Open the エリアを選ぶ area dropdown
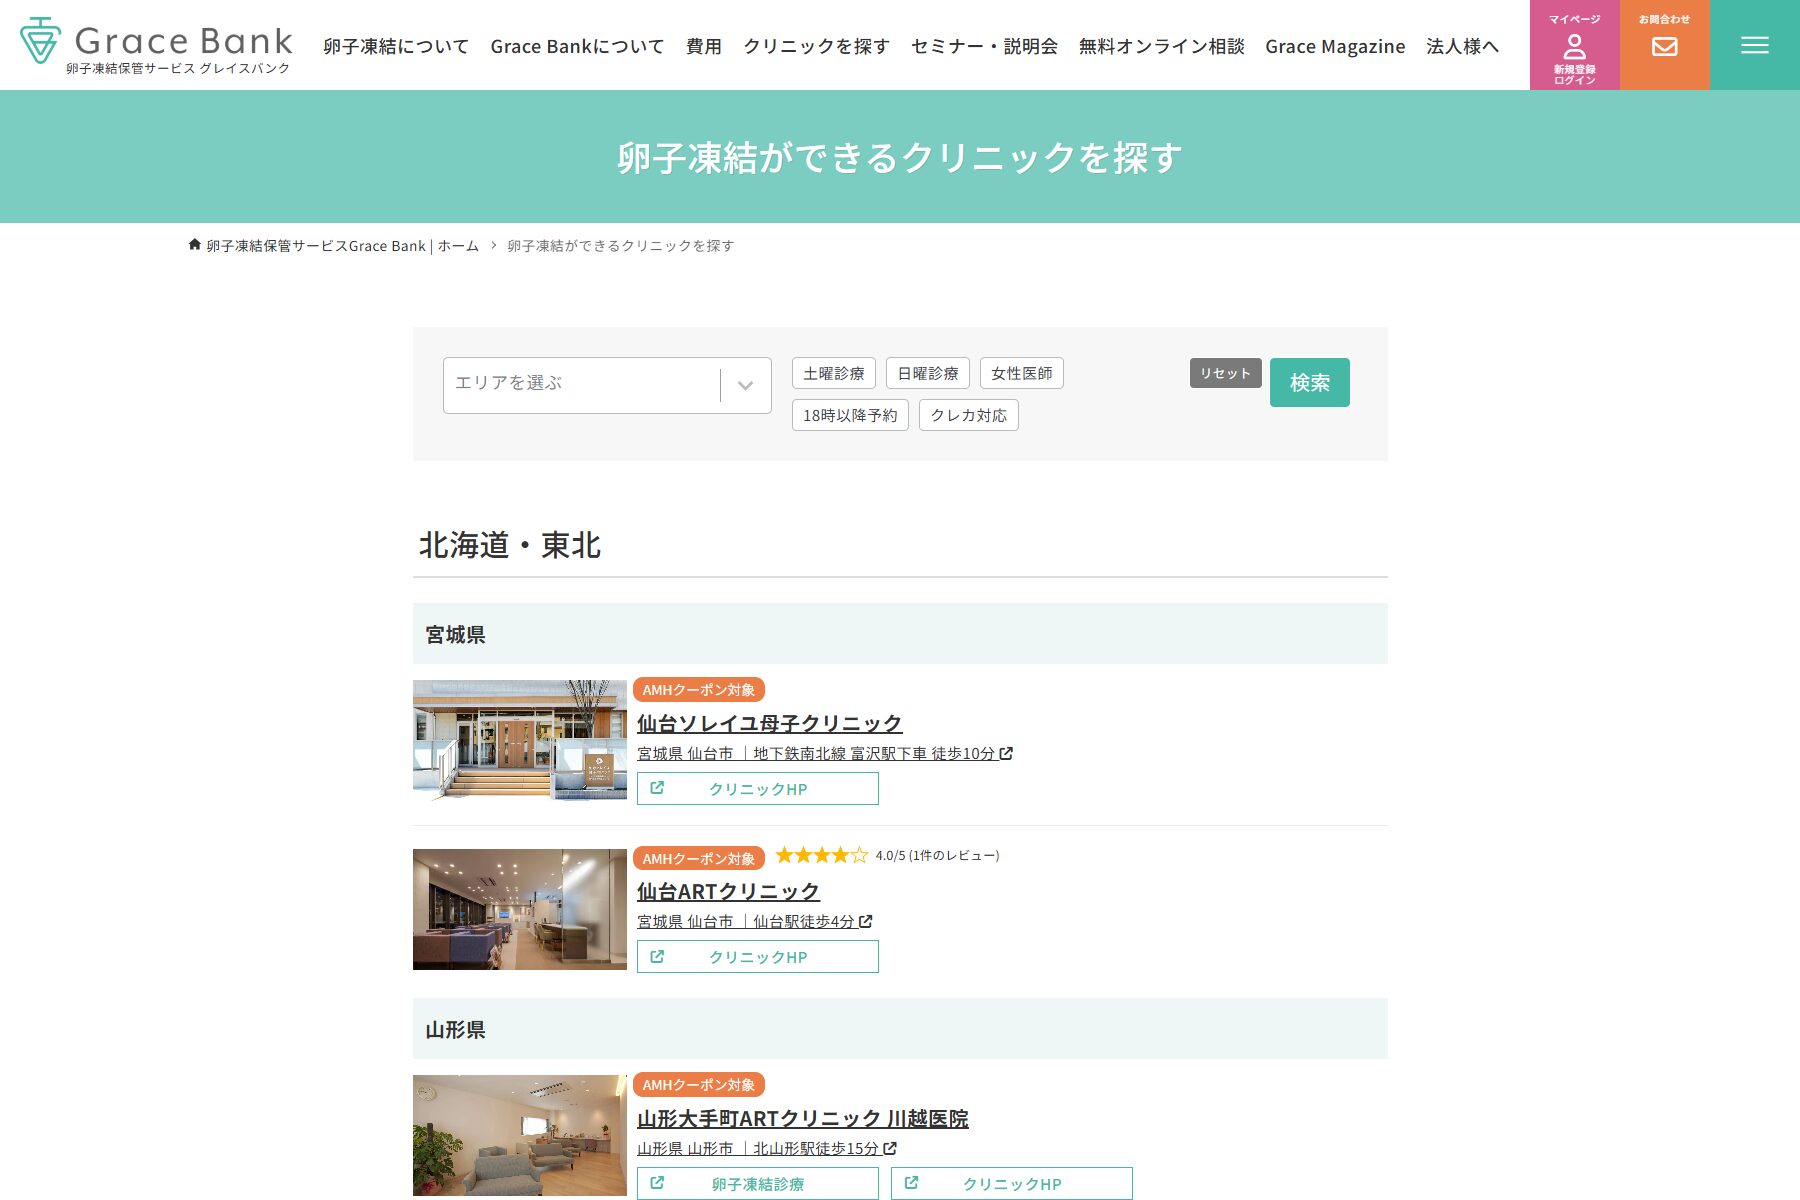 pyautogui.click(x=582, y=384)
